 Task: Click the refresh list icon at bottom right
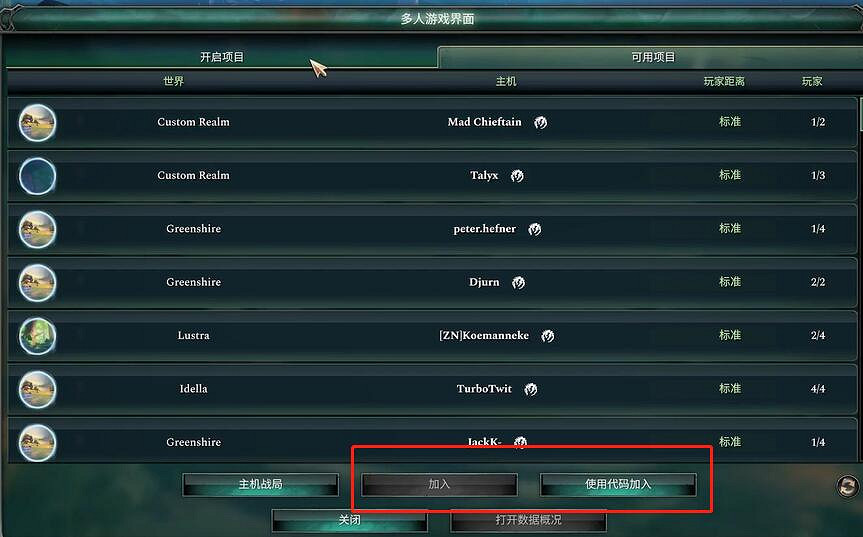click(848, 486)
